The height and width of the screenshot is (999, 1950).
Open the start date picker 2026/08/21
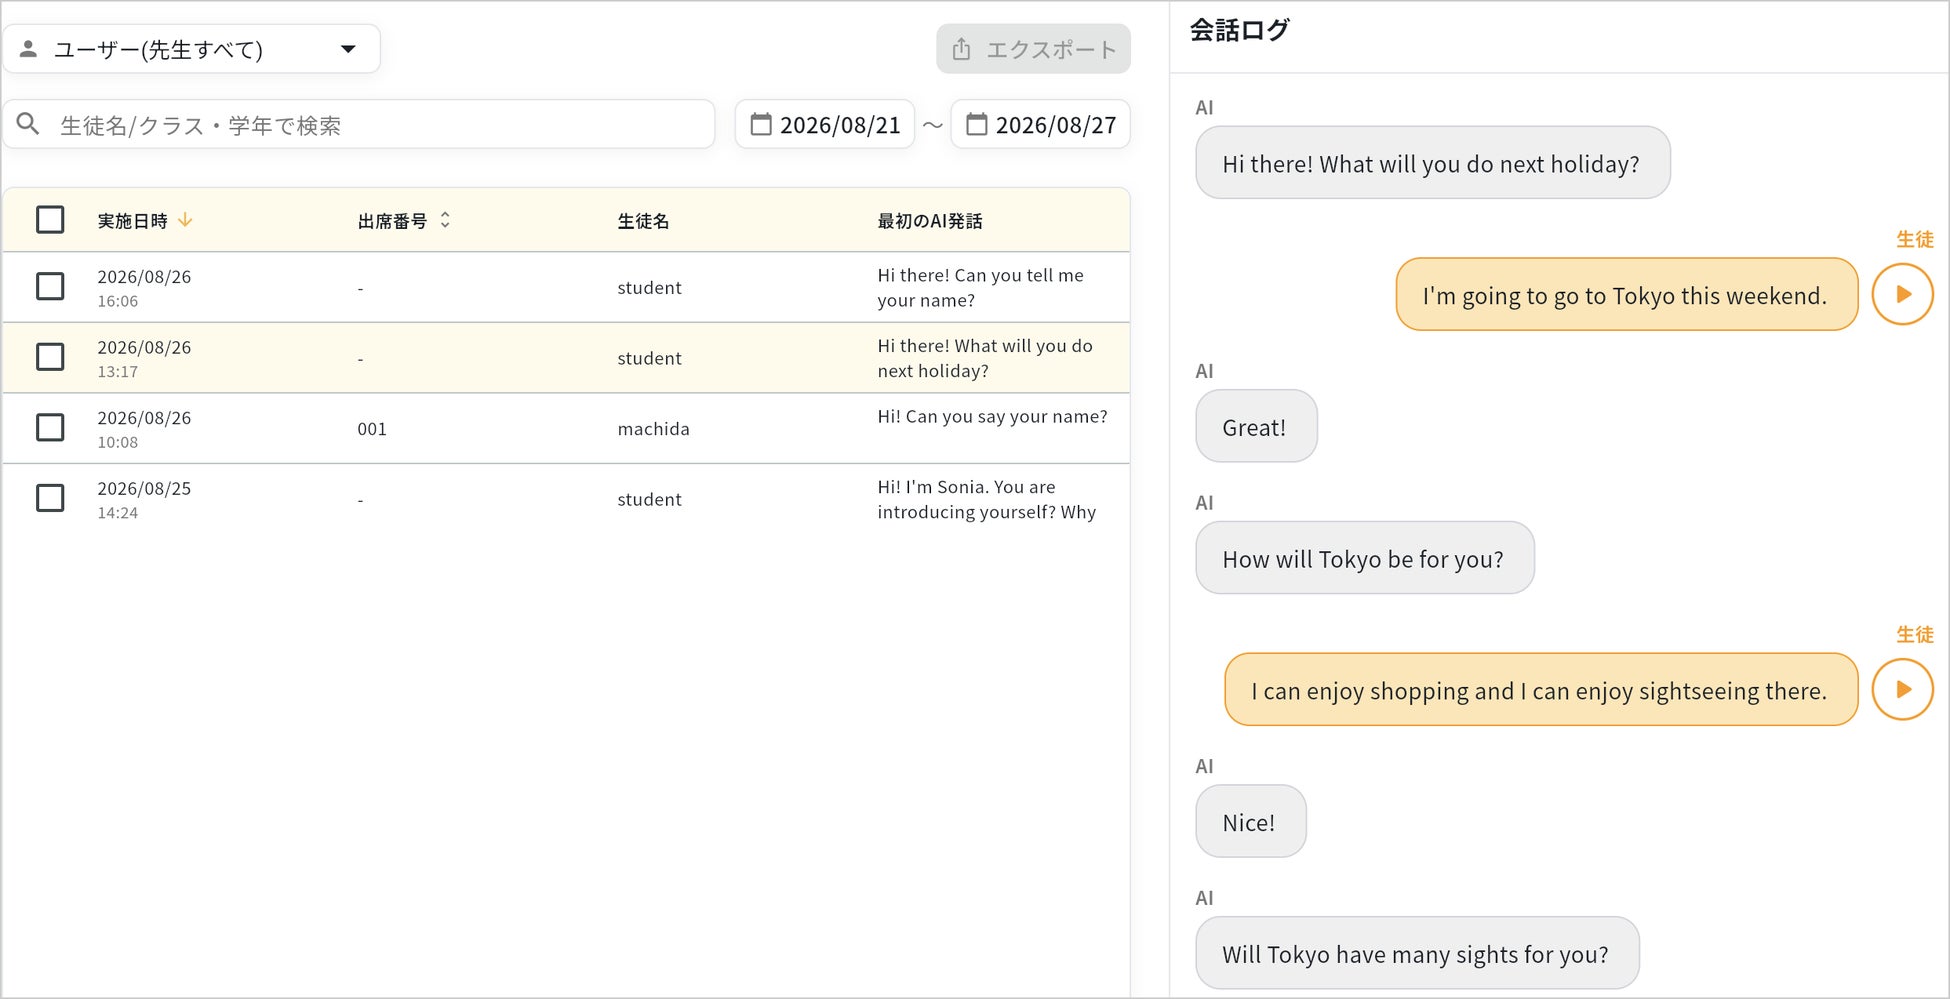click(825, 124)
